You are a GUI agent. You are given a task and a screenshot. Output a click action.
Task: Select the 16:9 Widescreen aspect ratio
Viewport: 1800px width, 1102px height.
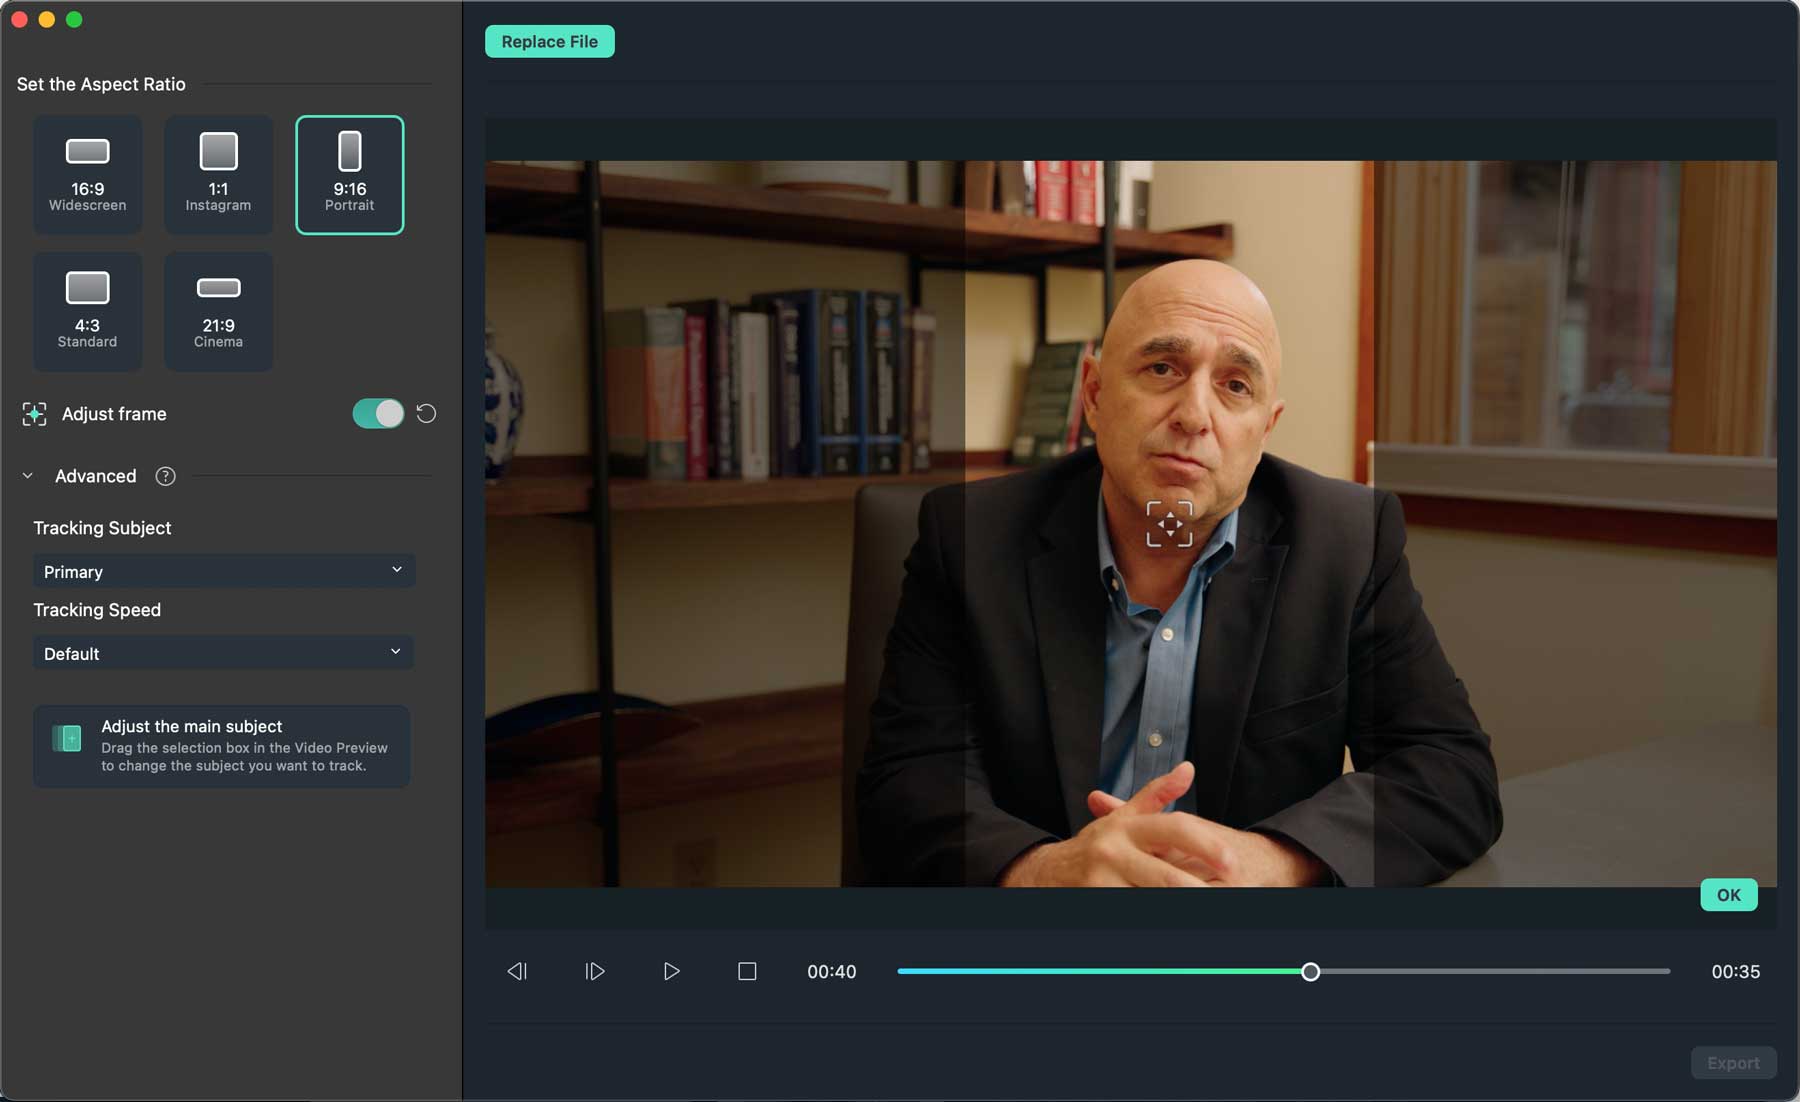click(88, 175)
